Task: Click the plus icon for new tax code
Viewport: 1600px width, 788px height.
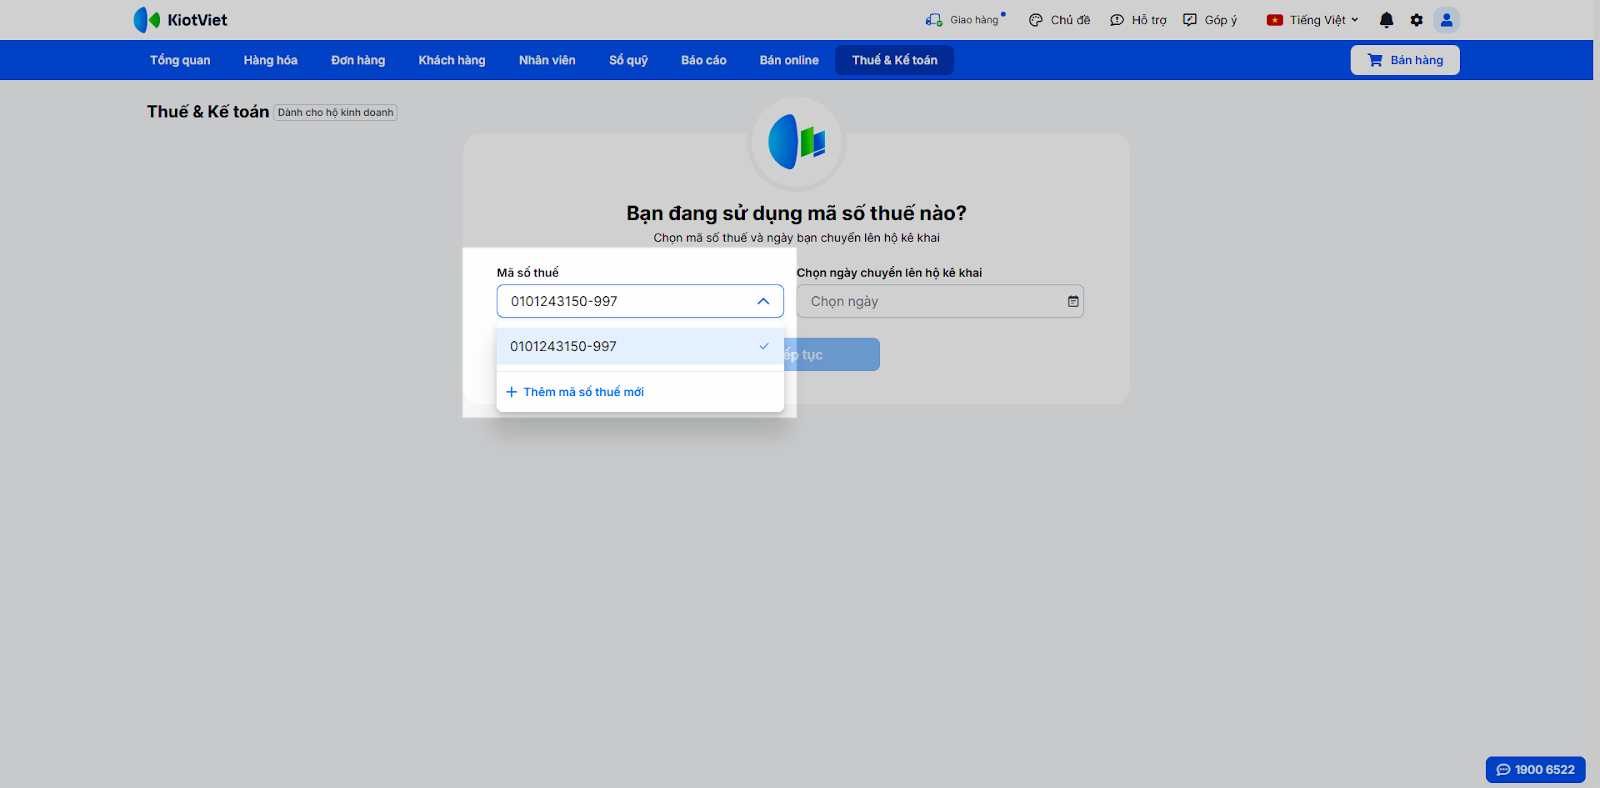Action: (512, 392)
